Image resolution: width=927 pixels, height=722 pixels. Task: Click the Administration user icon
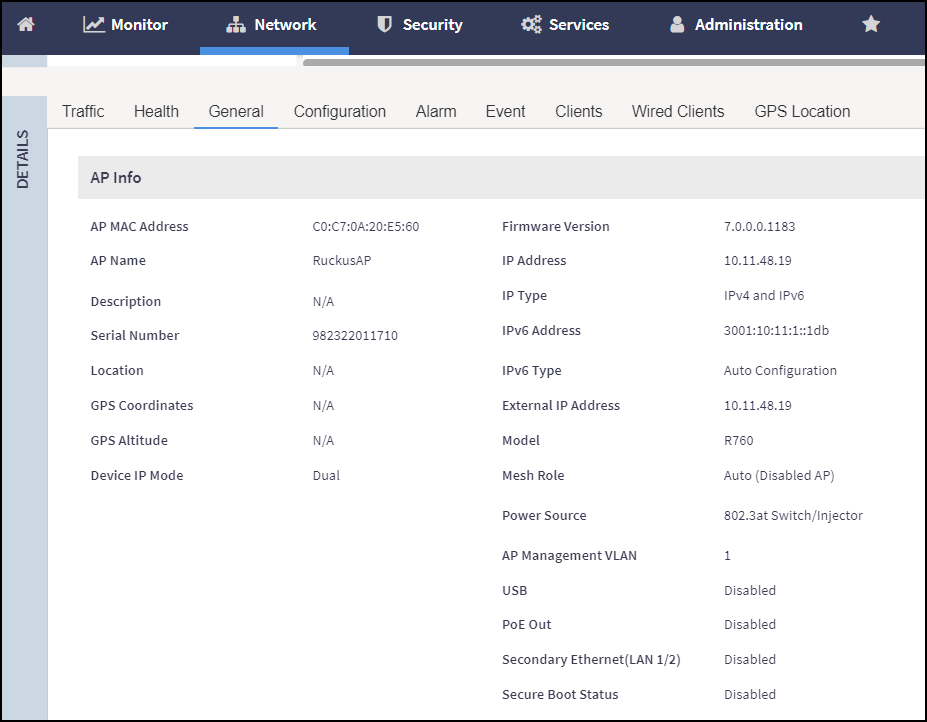point(677,24)
